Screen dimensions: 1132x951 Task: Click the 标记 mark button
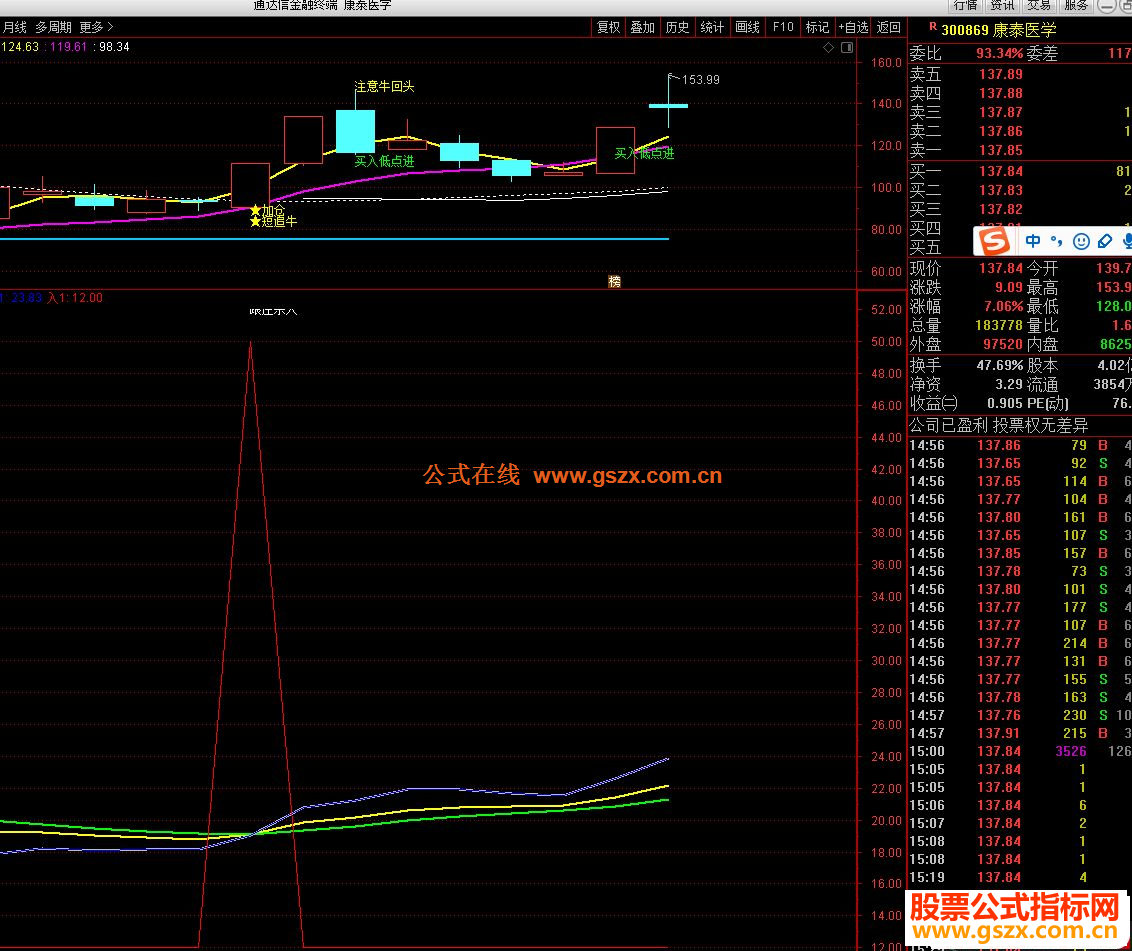coord(817,27)
